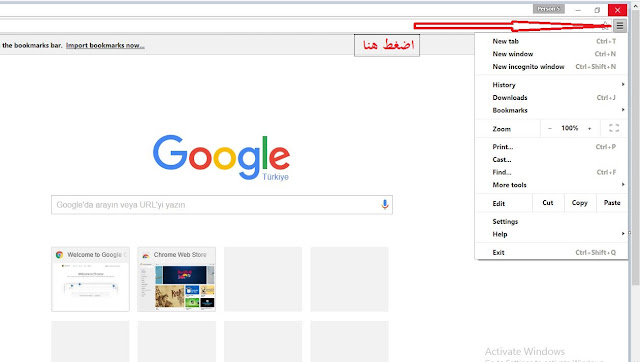
Task: Open New incognito window
Action: coord(551,67)
